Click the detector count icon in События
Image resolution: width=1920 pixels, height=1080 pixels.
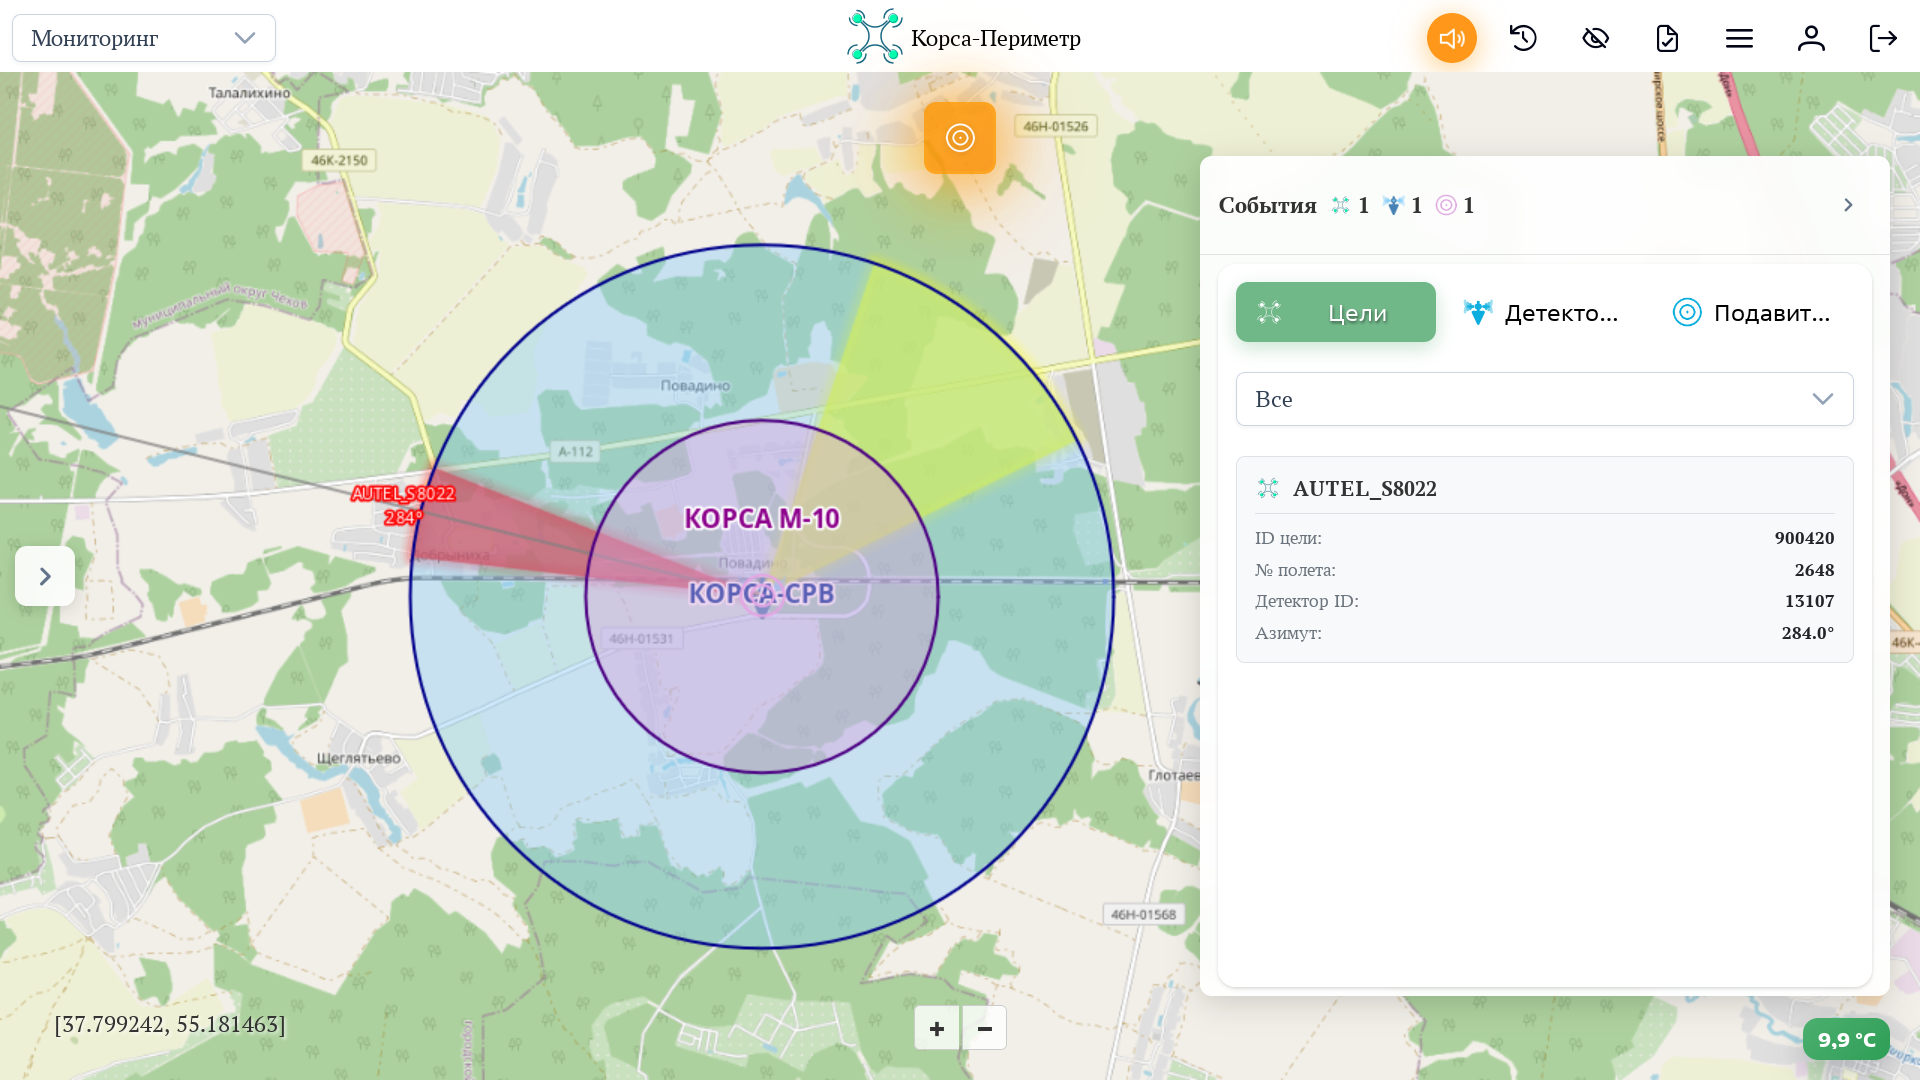(x=1393, y=205)
